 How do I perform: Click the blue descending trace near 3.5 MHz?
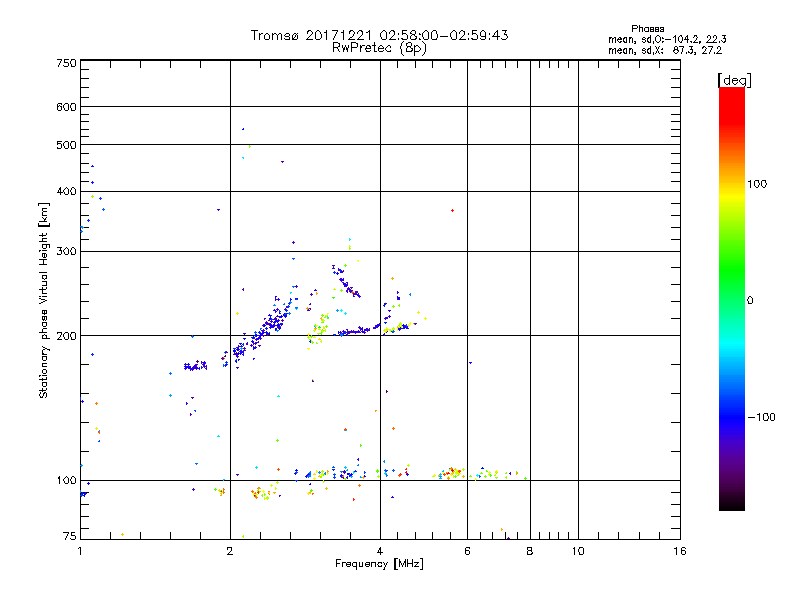tap(346, 282)
